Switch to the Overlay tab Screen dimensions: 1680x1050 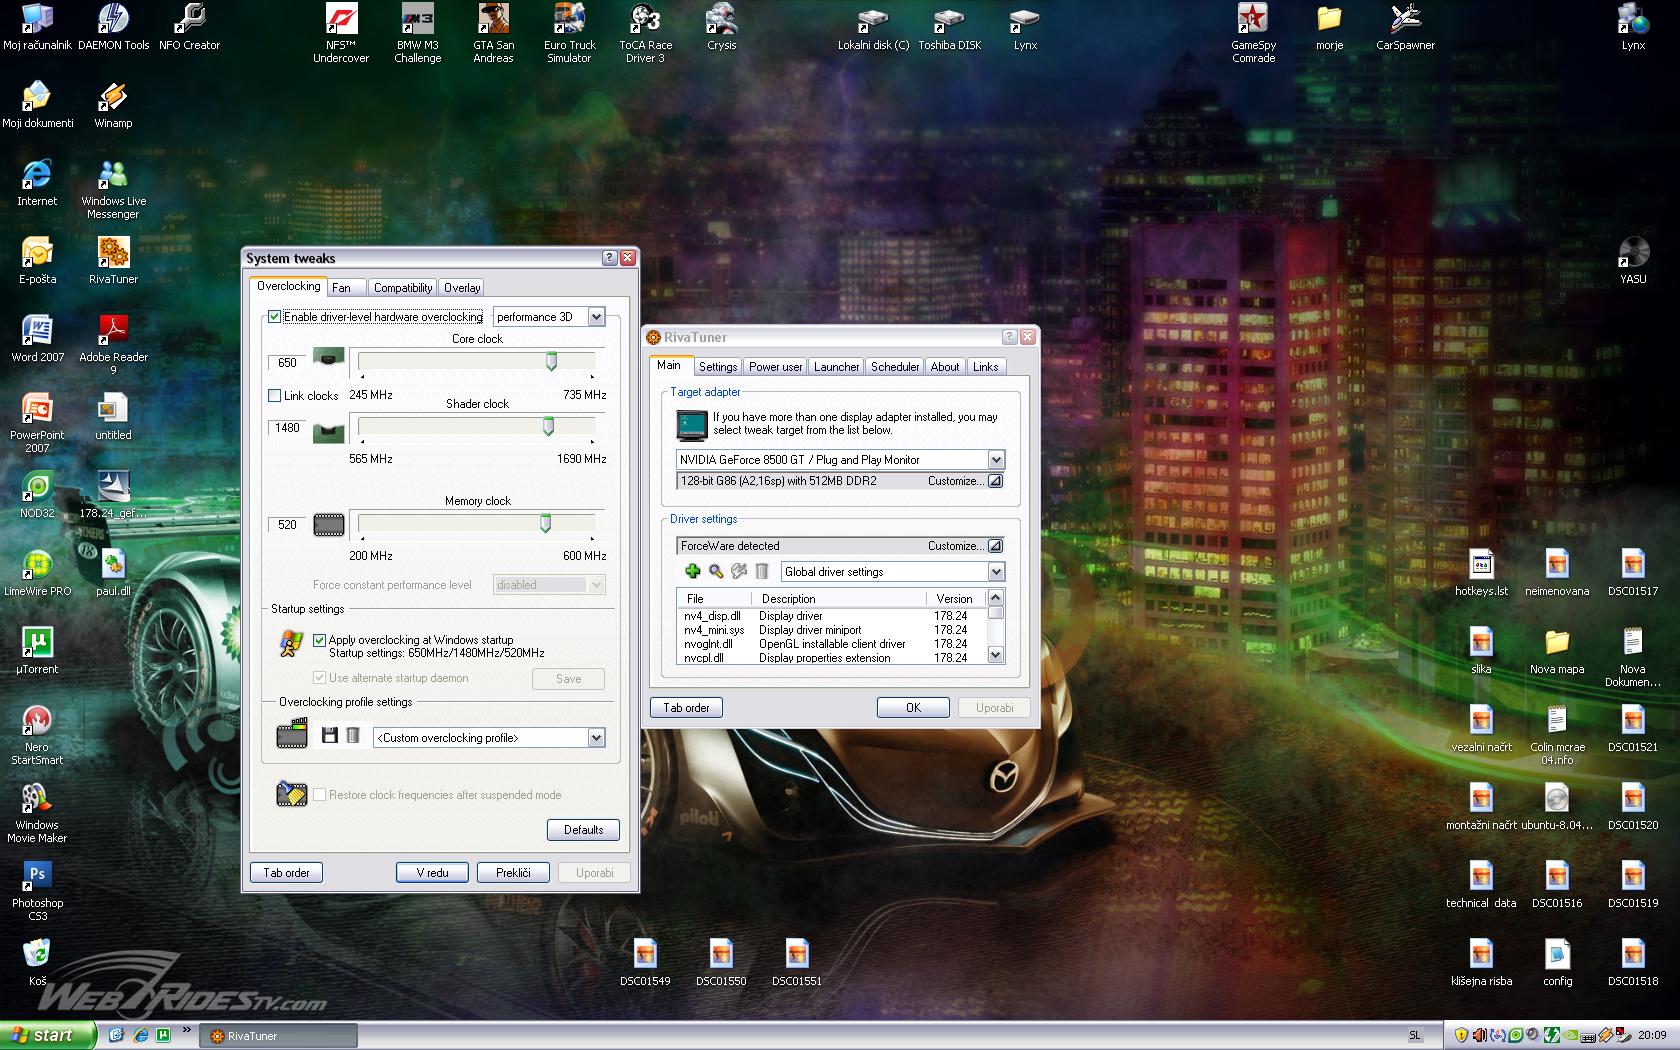click(462, 288)
